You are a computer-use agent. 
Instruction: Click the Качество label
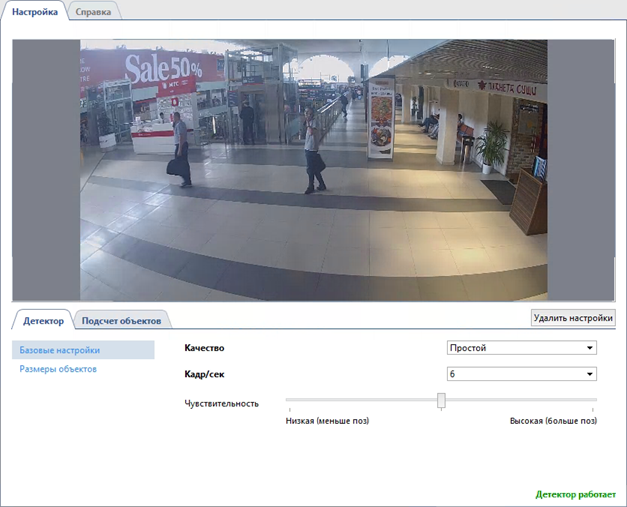coord(205,348)
